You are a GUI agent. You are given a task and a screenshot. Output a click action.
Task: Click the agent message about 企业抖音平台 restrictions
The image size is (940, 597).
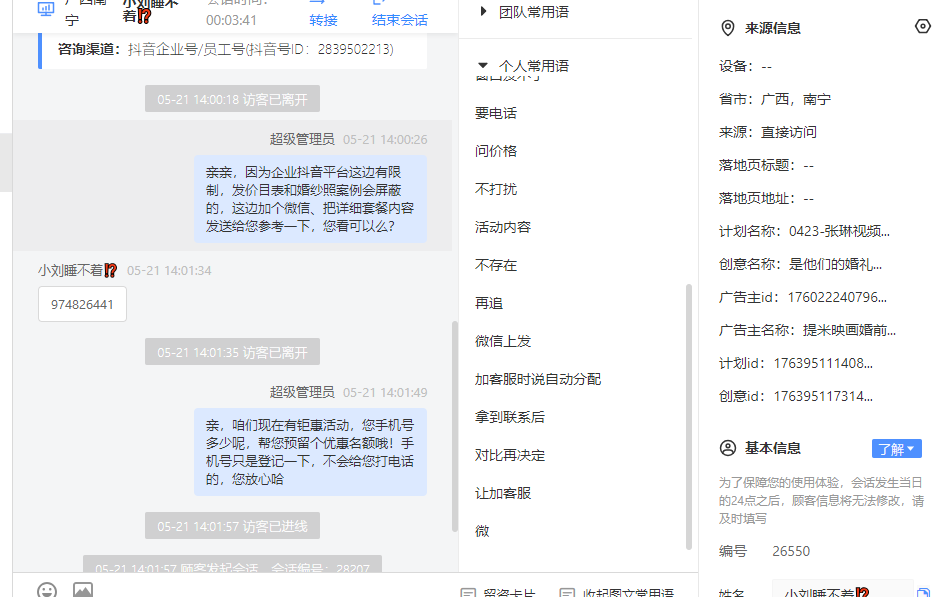311,199
